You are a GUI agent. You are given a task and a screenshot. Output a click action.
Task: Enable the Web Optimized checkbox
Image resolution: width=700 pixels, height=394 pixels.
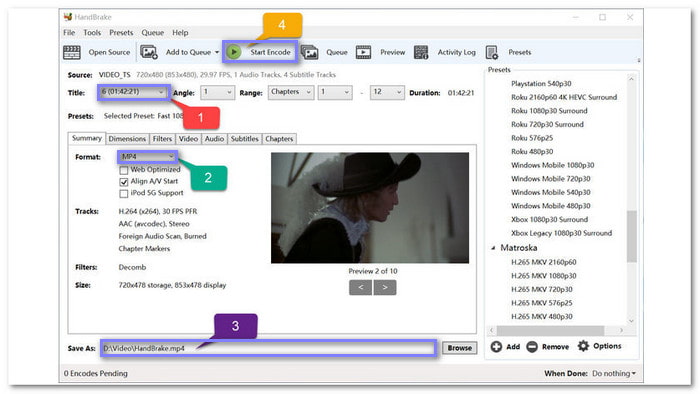124,170
